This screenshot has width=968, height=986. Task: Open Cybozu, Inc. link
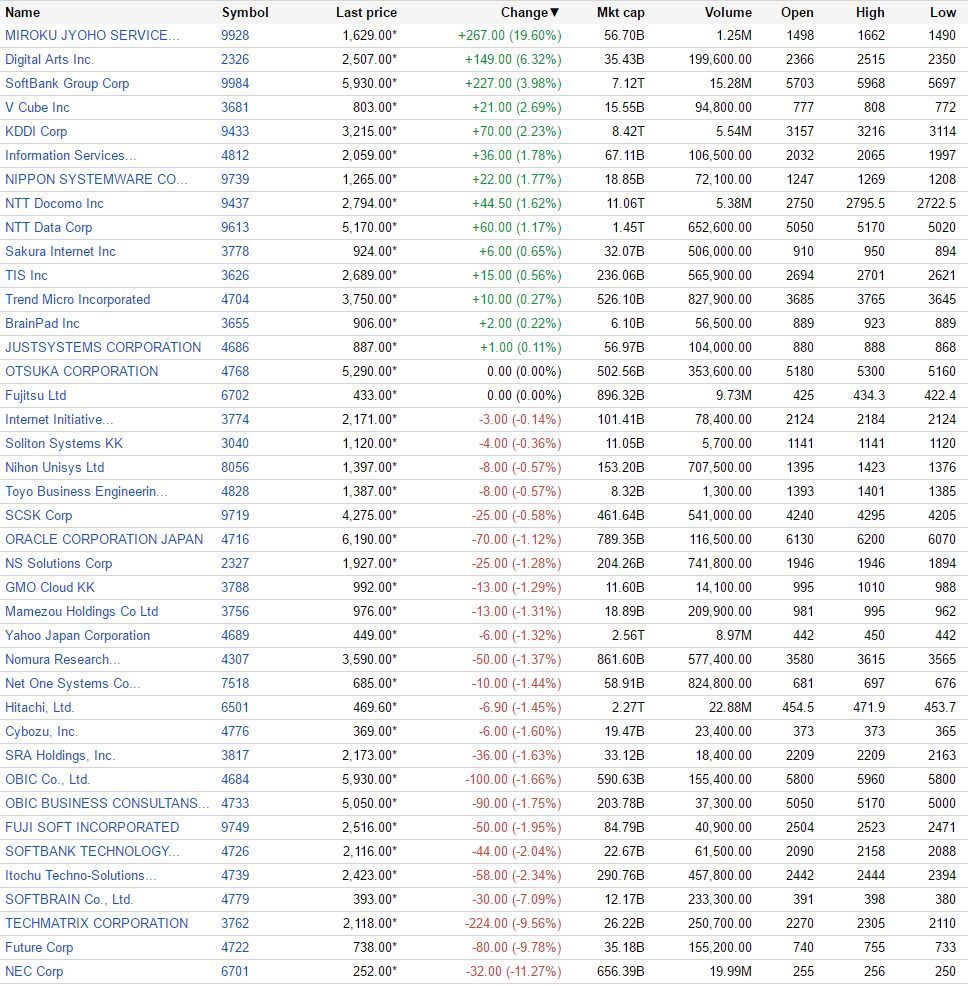[42, 731]
